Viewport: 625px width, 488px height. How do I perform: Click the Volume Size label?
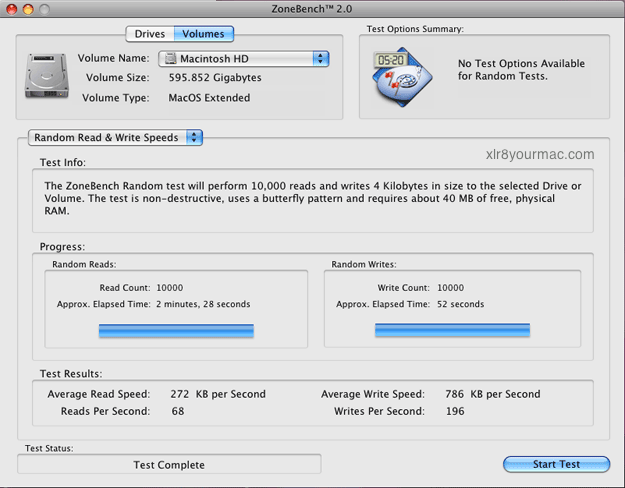coord(118,77)
